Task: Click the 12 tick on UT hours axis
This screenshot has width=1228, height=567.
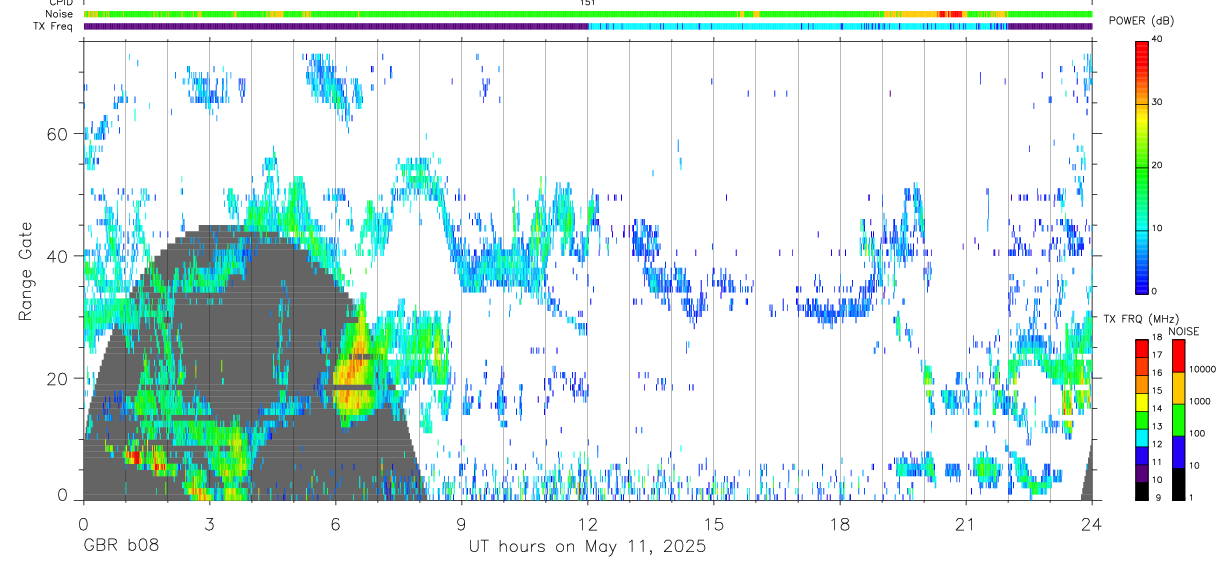Action: (588, 524)
